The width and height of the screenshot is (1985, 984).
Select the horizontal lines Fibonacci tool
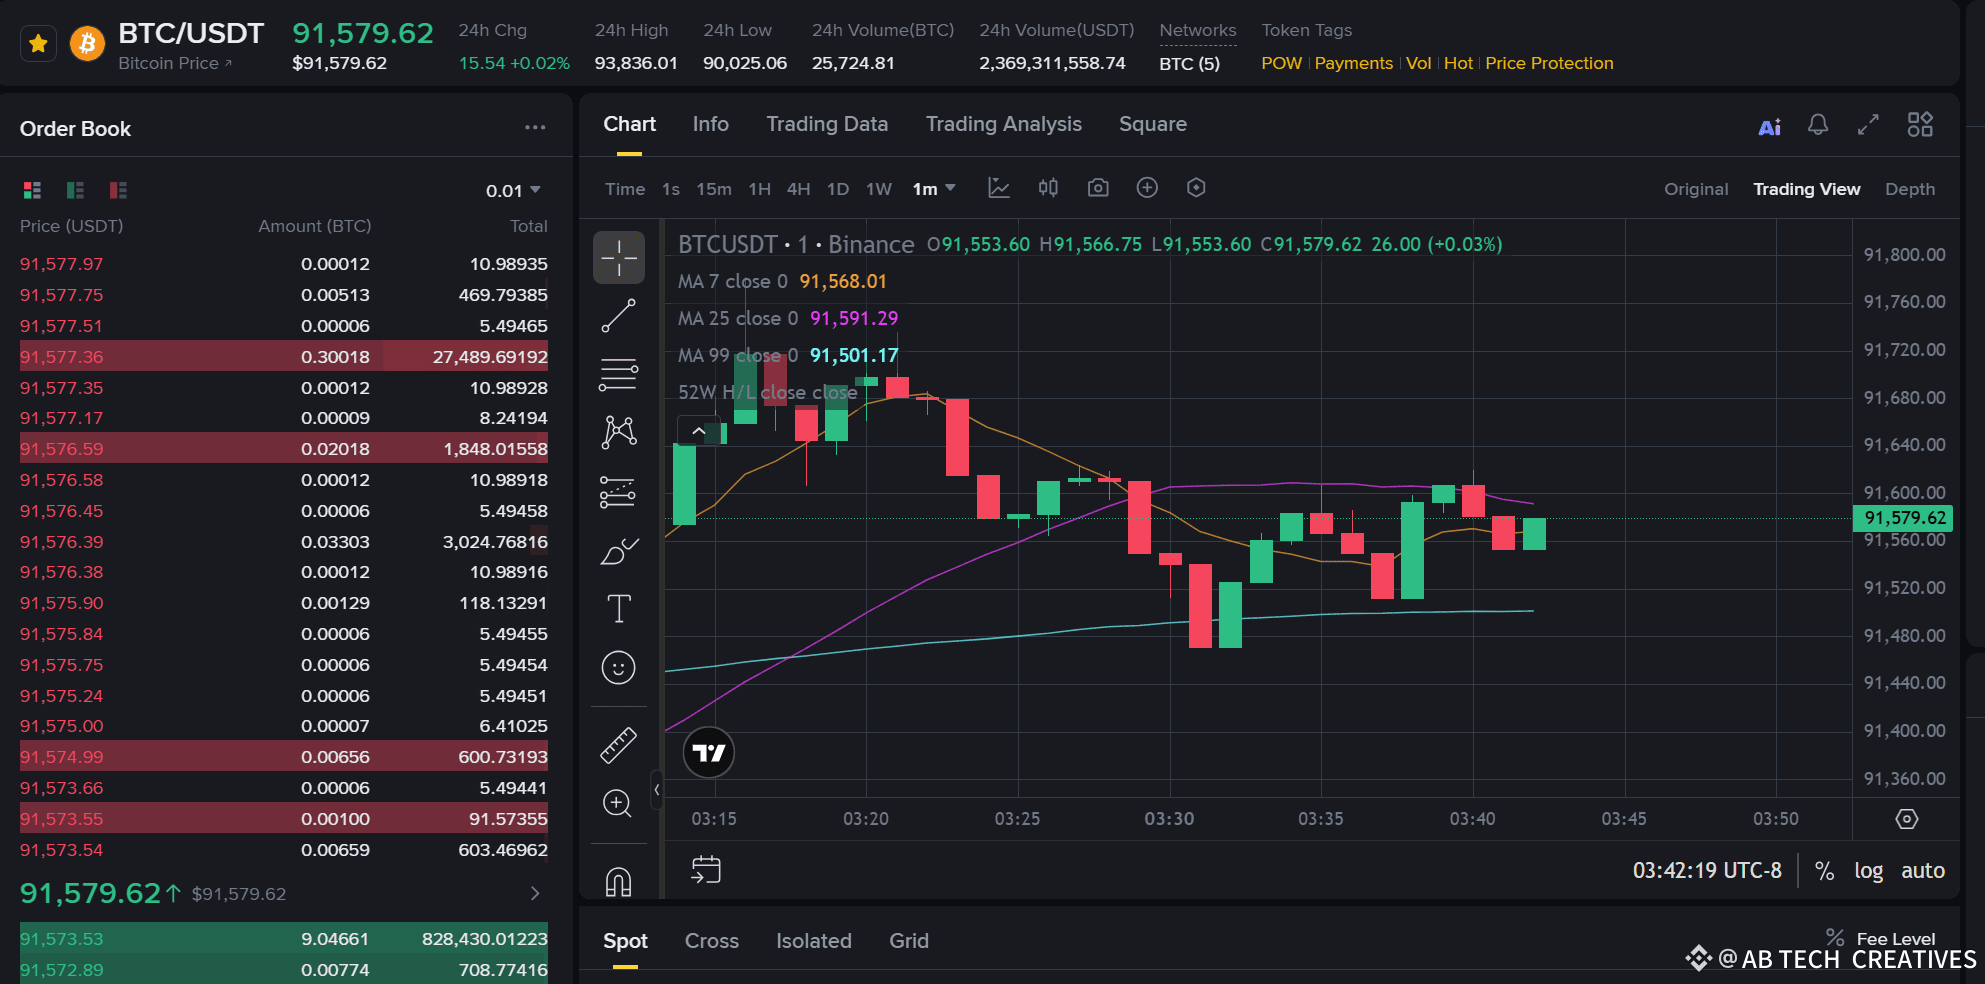point(619,374)
